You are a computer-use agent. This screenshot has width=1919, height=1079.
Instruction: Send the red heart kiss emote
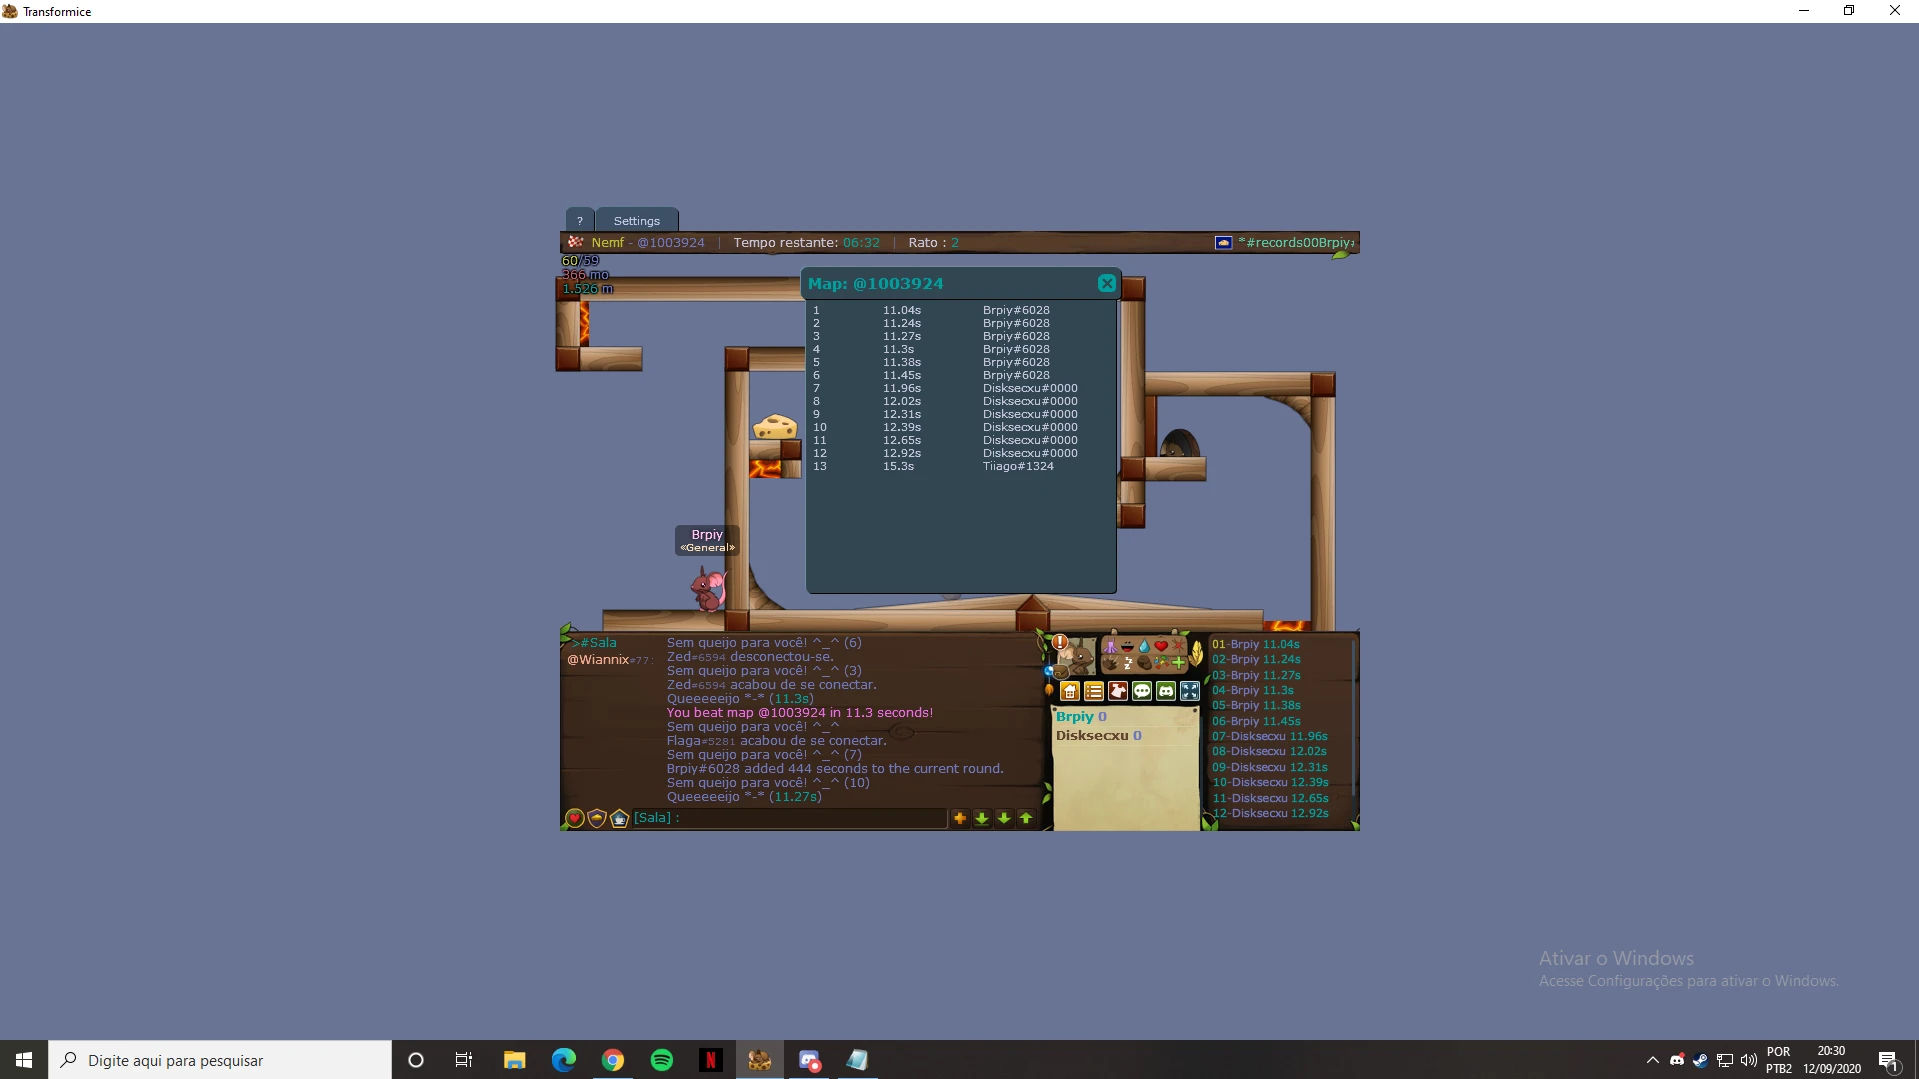point(1161,646)
